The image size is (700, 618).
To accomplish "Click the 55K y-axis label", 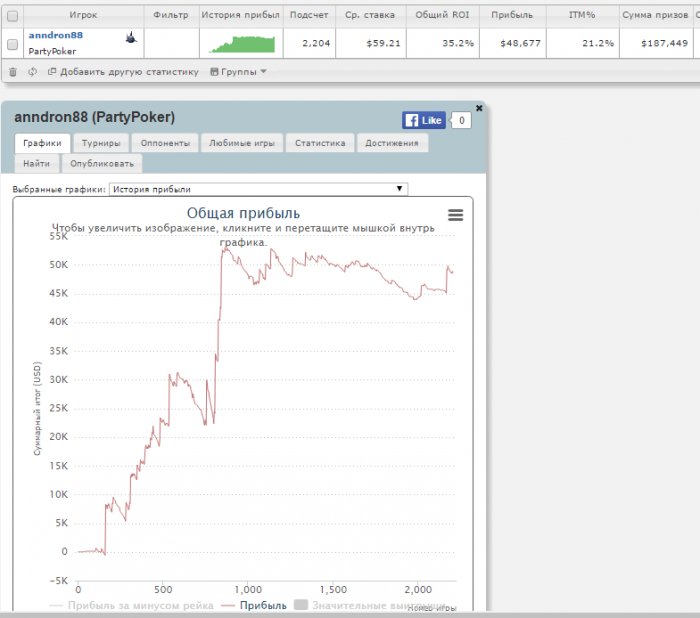I will [x=58, y=236].
